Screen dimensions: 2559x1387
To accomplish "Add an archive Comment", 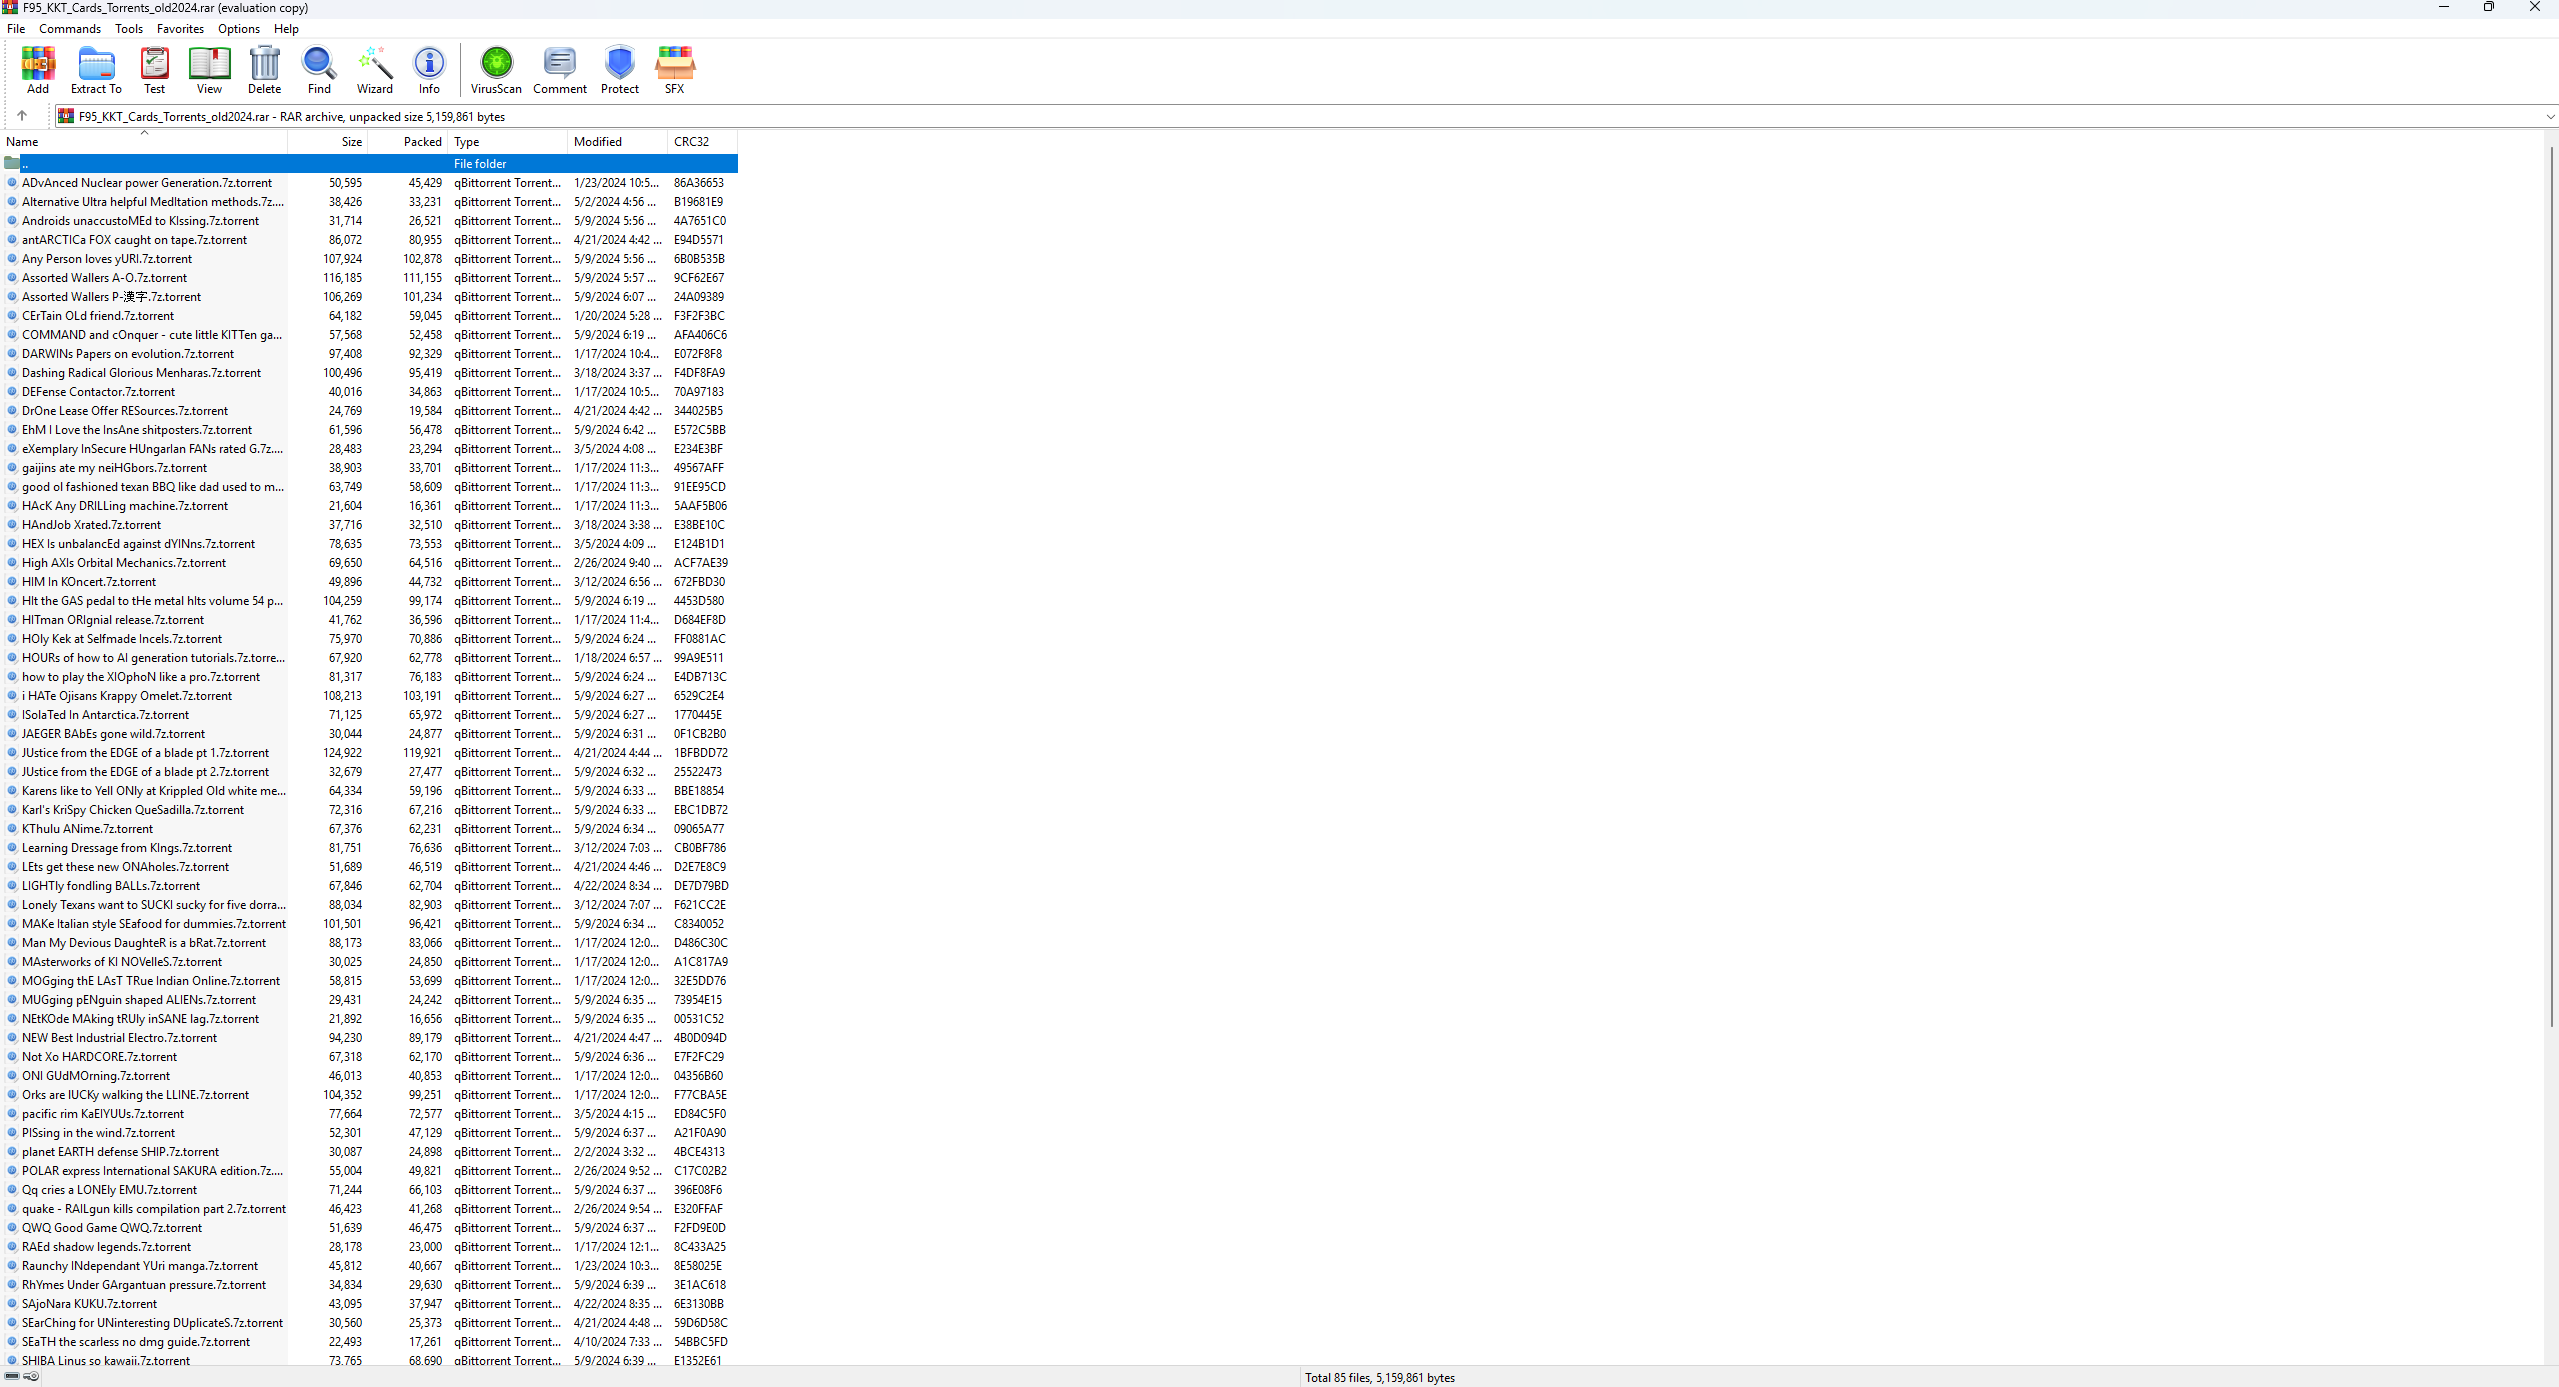I will [560, 70].
